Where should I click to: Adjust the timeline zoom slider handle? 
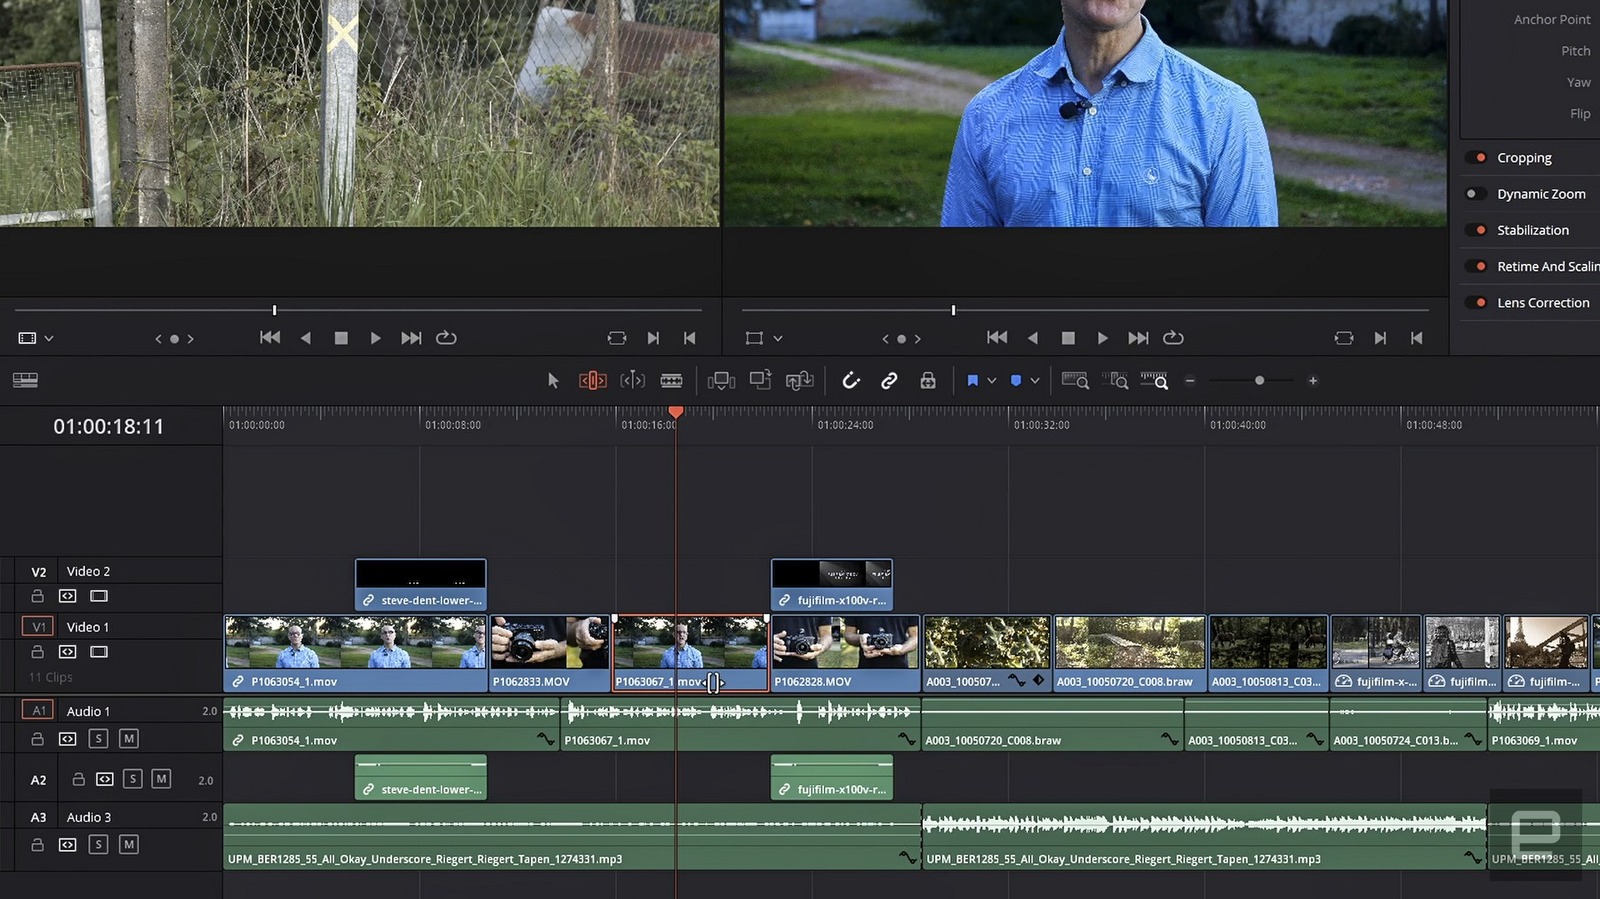(1259, 381)
